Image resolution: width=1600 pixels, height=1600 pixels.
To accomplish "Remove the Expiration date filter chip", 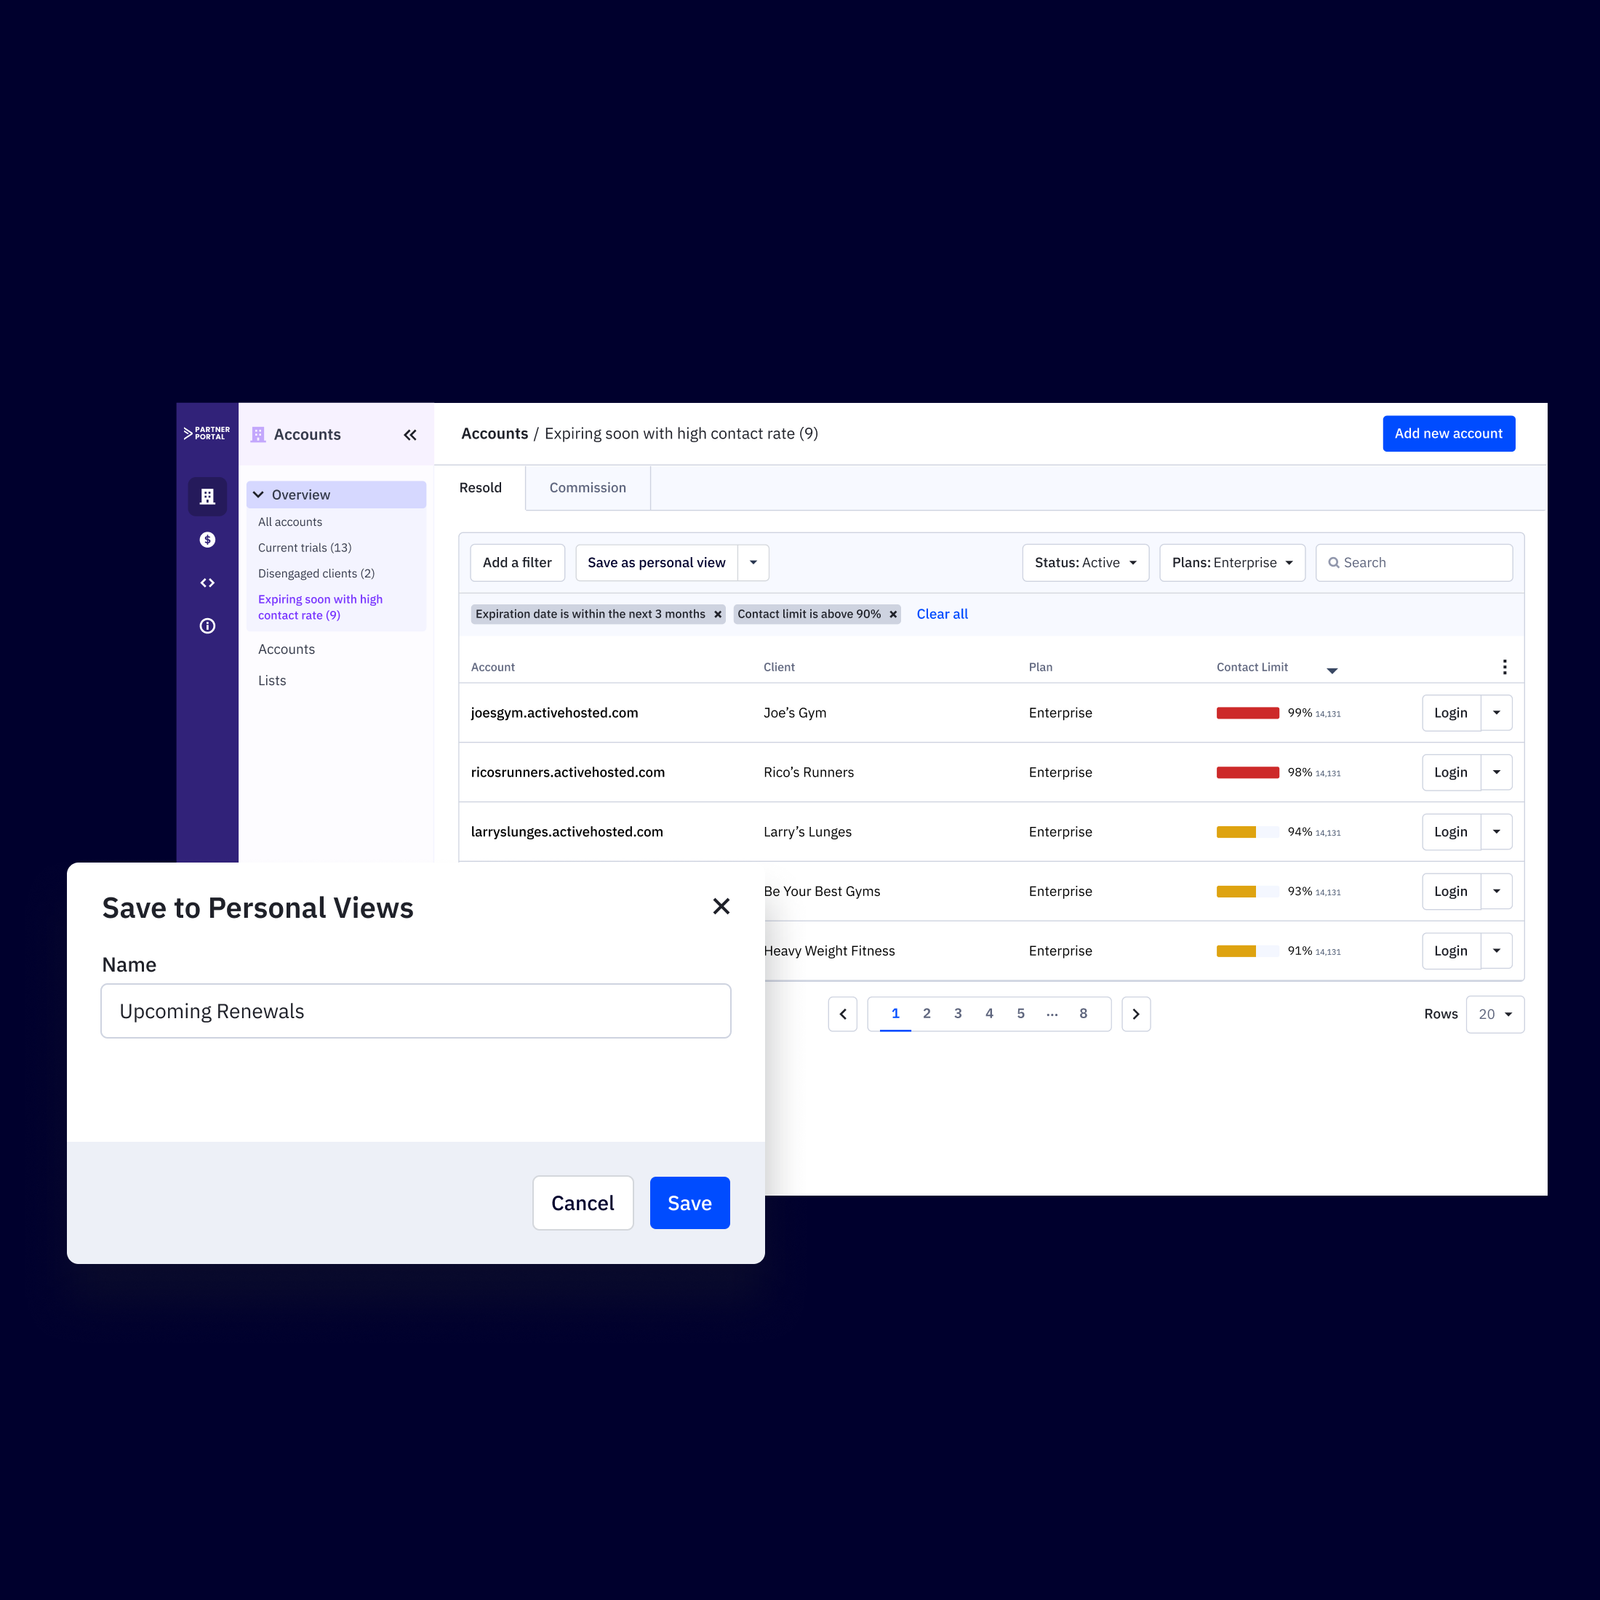I will click(x=717, y=615).
